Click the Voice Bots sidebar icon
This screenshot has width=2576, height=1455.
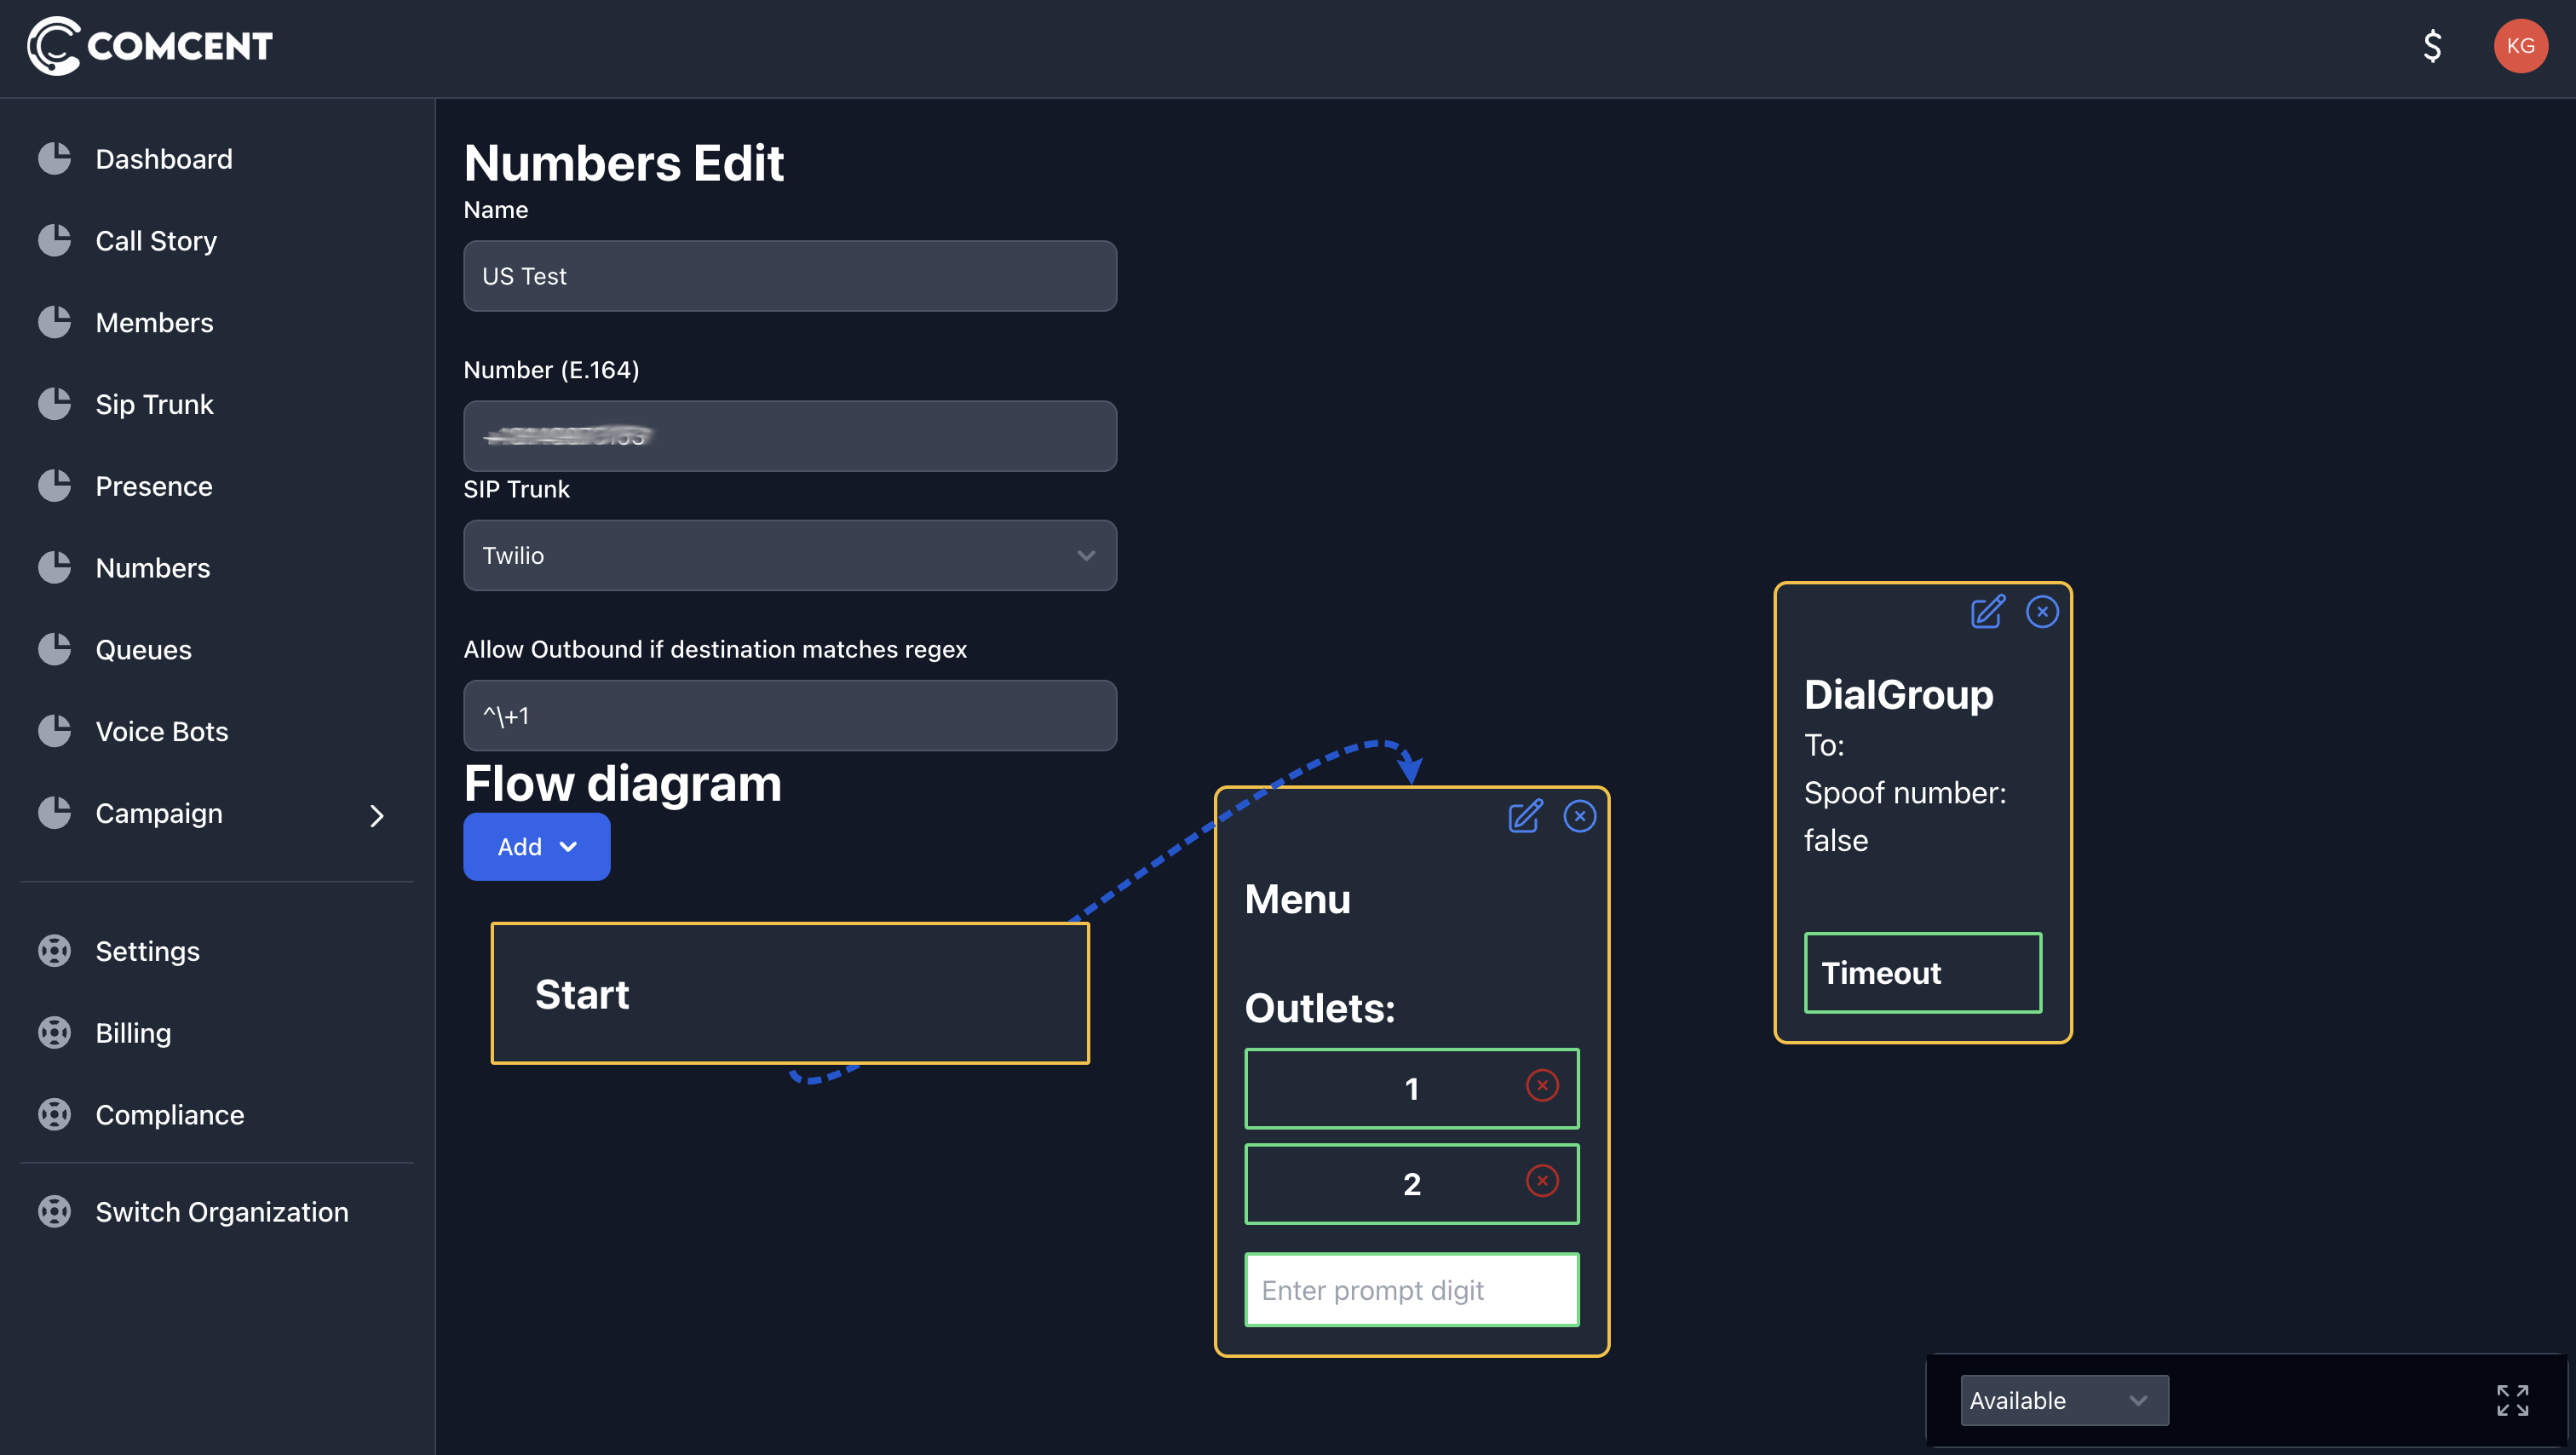coord(55,731)
